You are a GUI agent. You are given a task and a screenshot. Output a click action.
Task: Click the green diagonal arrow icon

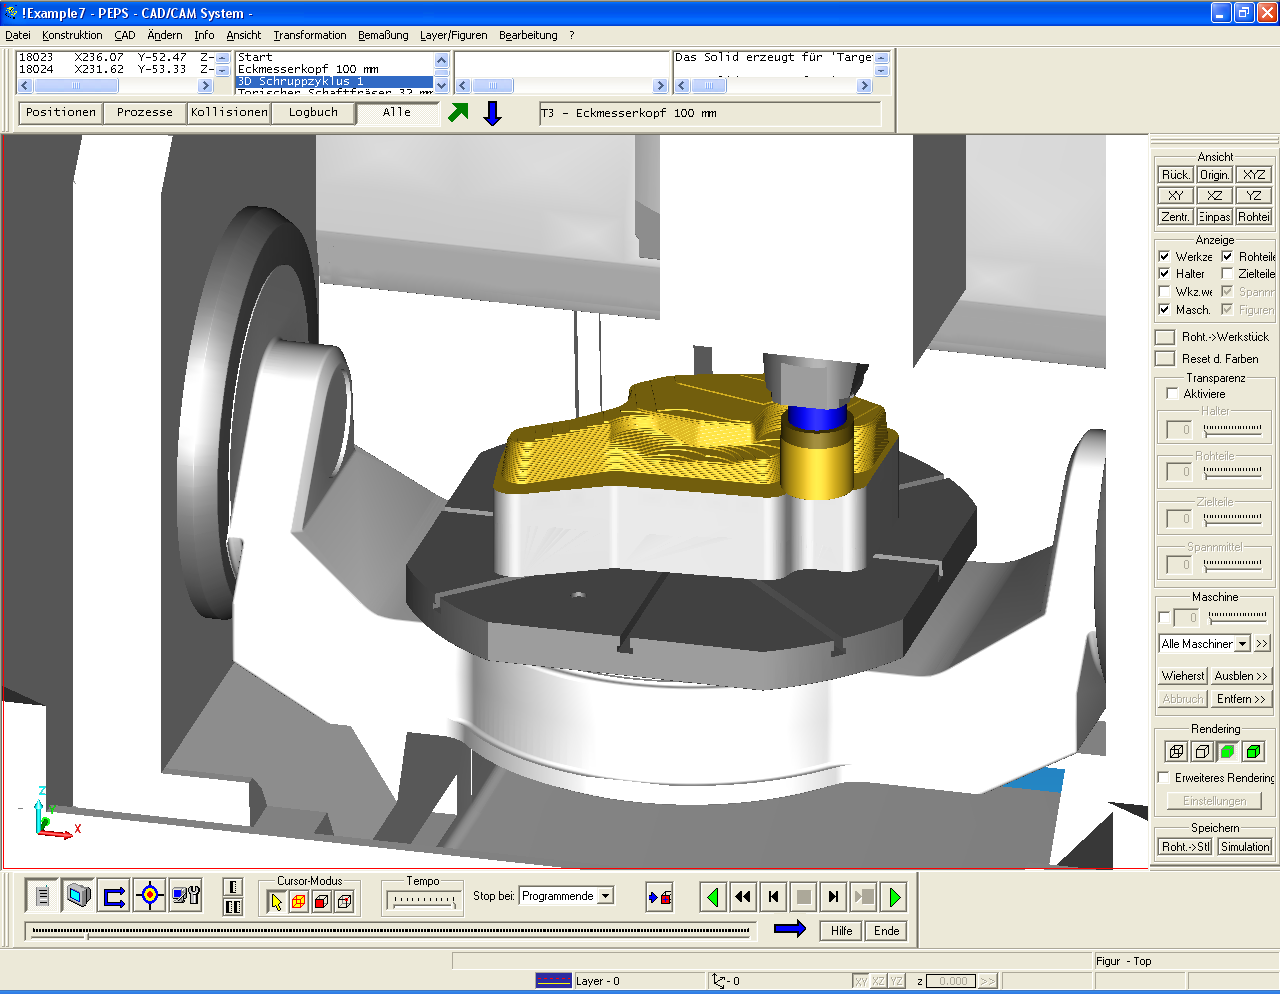458,112
